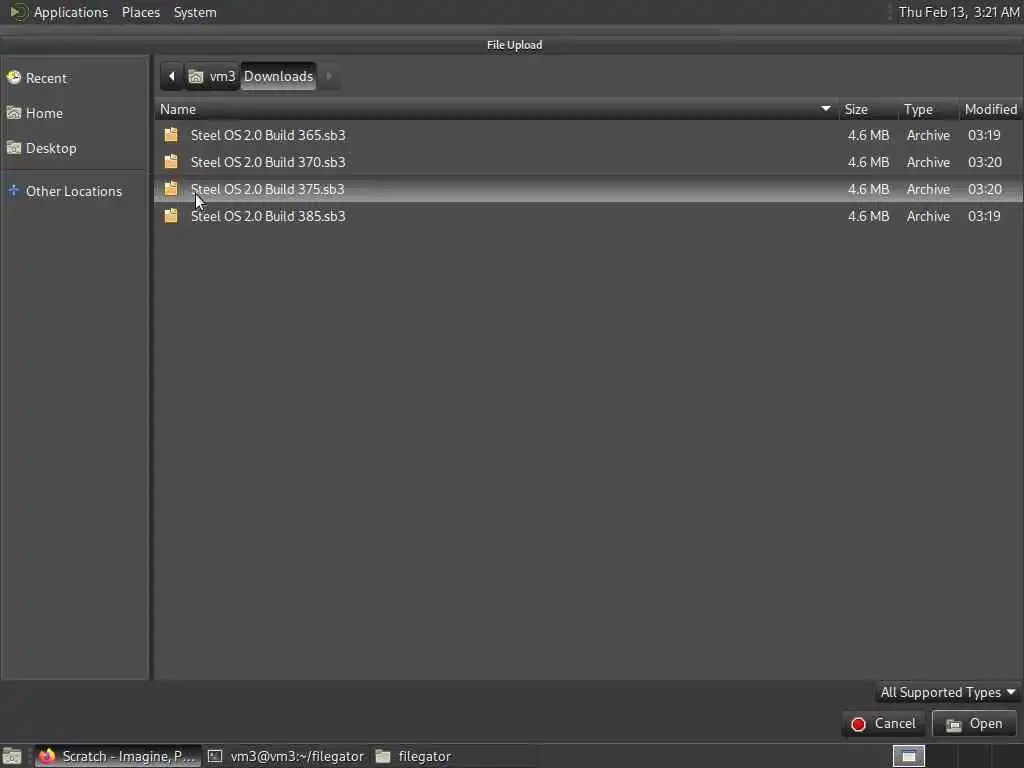Click the 4.6 MB size of Build 370
This screenshot has width=1024, height=768.
pyautogui.click(x=868, y=162)
